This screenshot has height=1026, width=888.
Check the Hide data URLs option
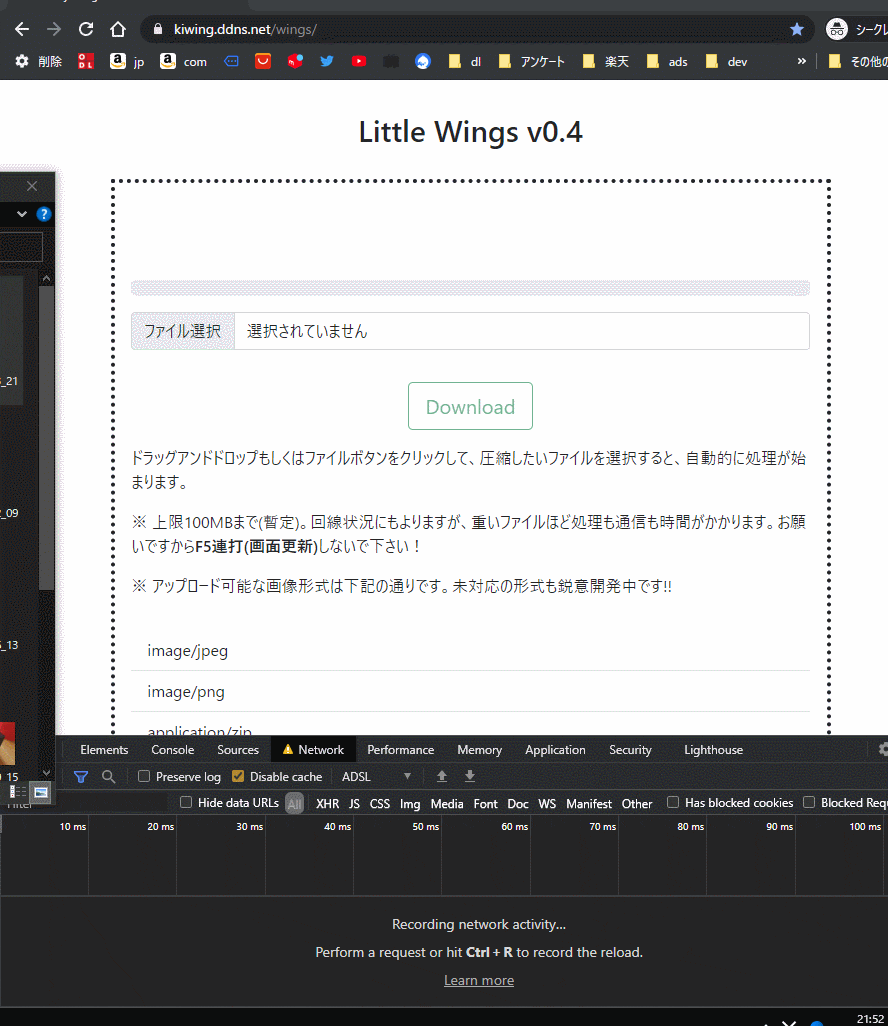pyautogui.click(x=185, y=802)
